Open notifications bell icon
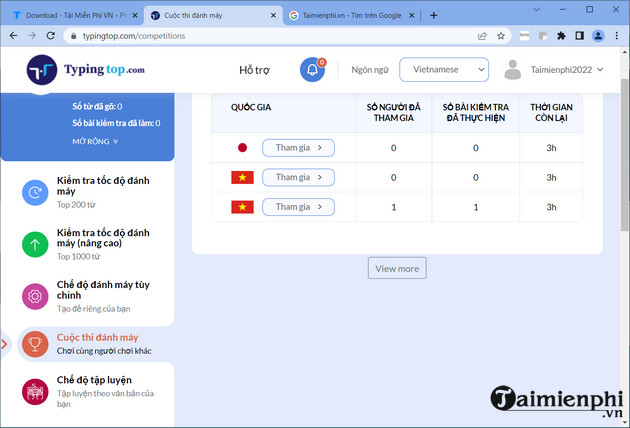This screenshot has width=630, height=428. [x=312, y=70]
